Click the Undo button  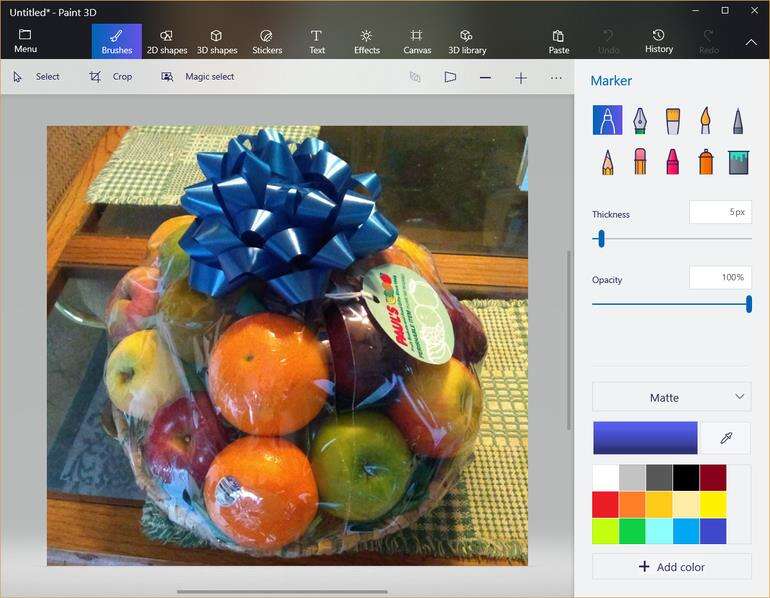pos(609,41)
